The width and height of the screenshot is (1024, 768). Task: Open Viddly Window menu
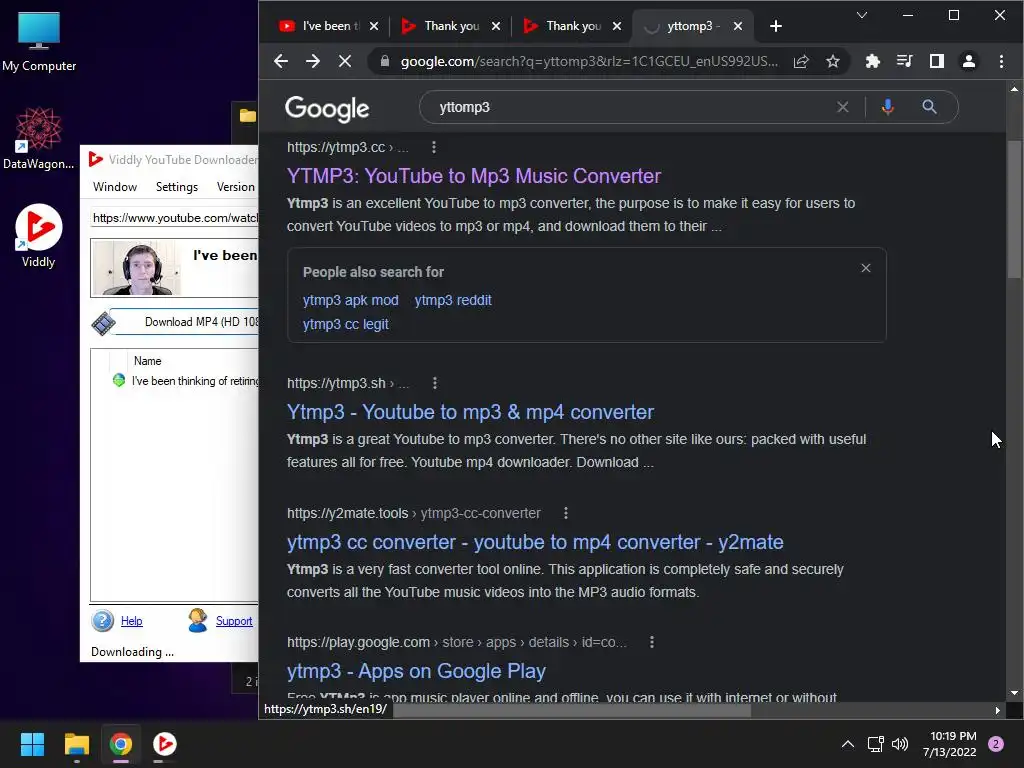(115, 187)
